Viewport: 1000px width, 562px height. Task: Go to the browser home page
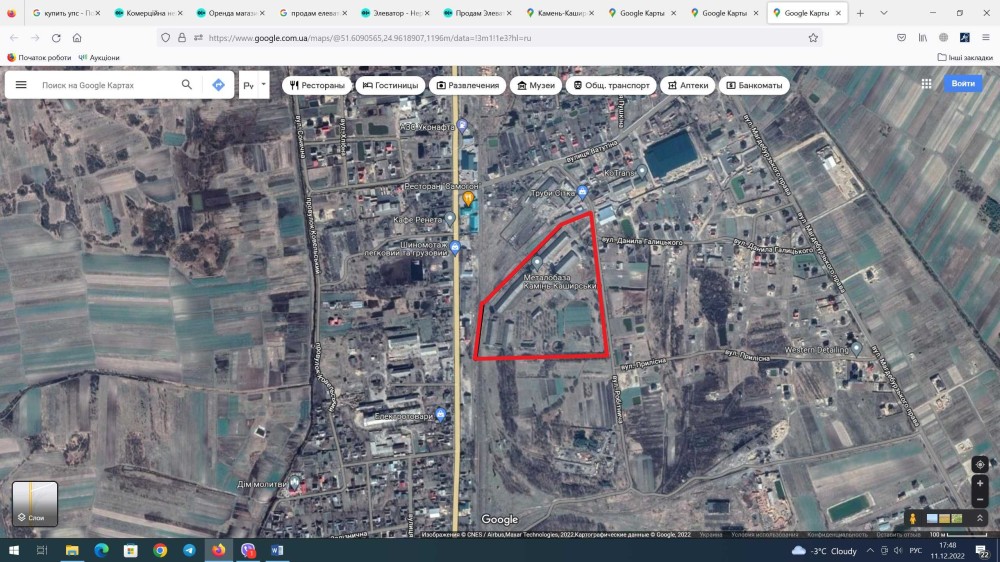click(77, 38)
